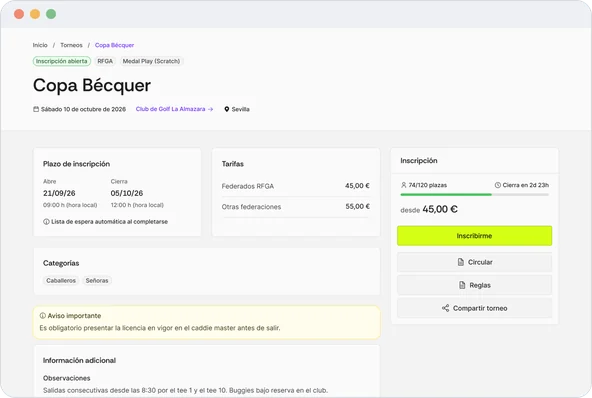Image resolution: width=592 pixels, height=398 pixels.
Task: Open the Club de Golf La Almazara link
Action: pyautogui.click(x=174, y=109)
